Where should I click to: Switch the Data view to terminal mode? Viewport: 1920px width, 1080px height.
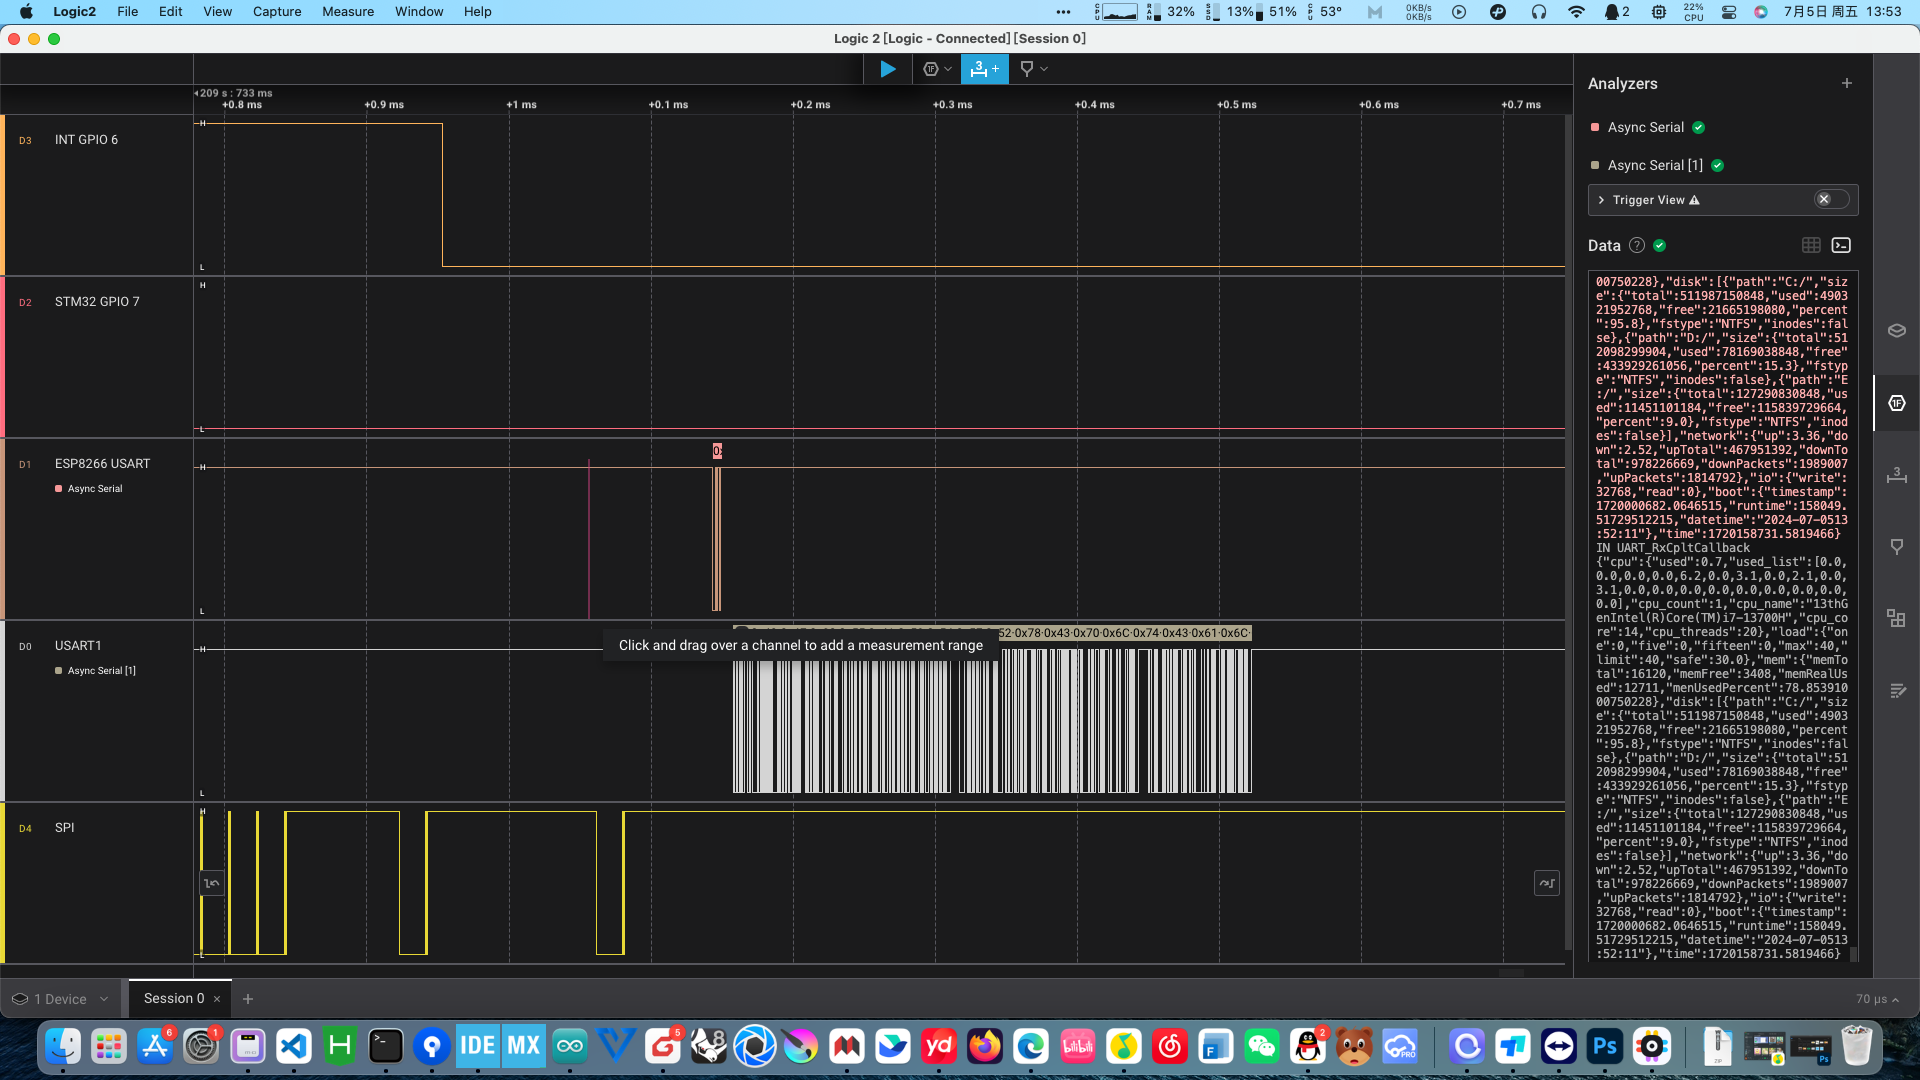tap(1841, 245)
